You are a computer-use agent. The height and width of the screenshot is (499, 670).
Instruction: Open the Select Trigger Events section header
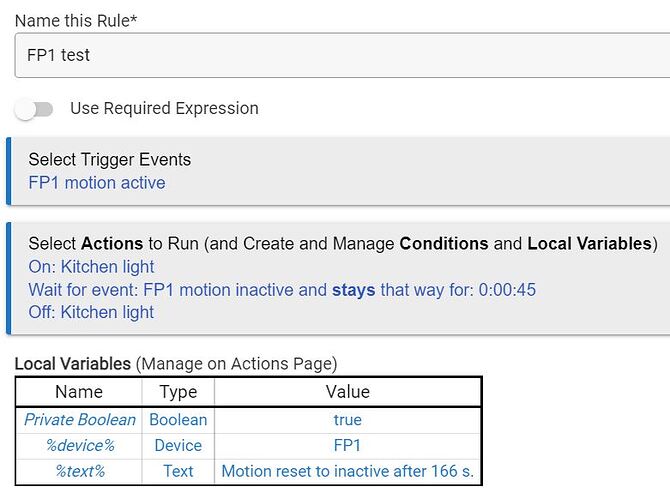click(x=109, y=160)
